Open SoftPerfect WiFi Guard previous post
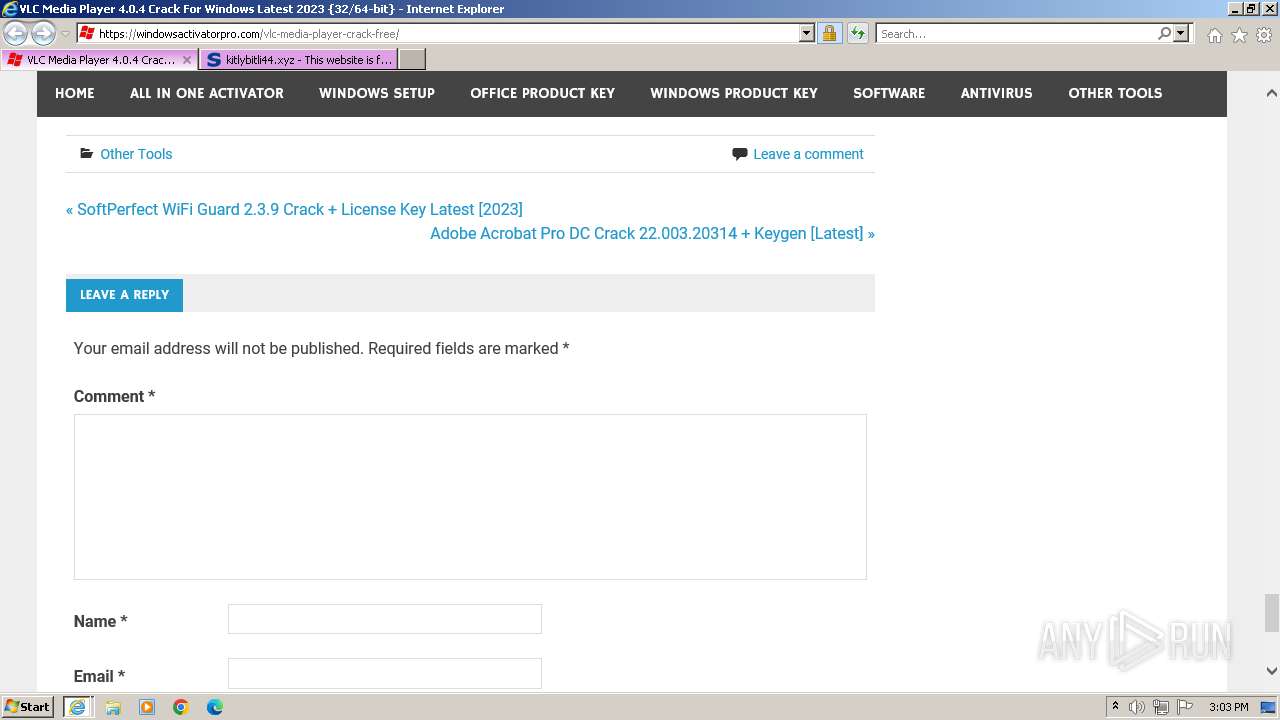1280x720 pixels. (294, 209)
